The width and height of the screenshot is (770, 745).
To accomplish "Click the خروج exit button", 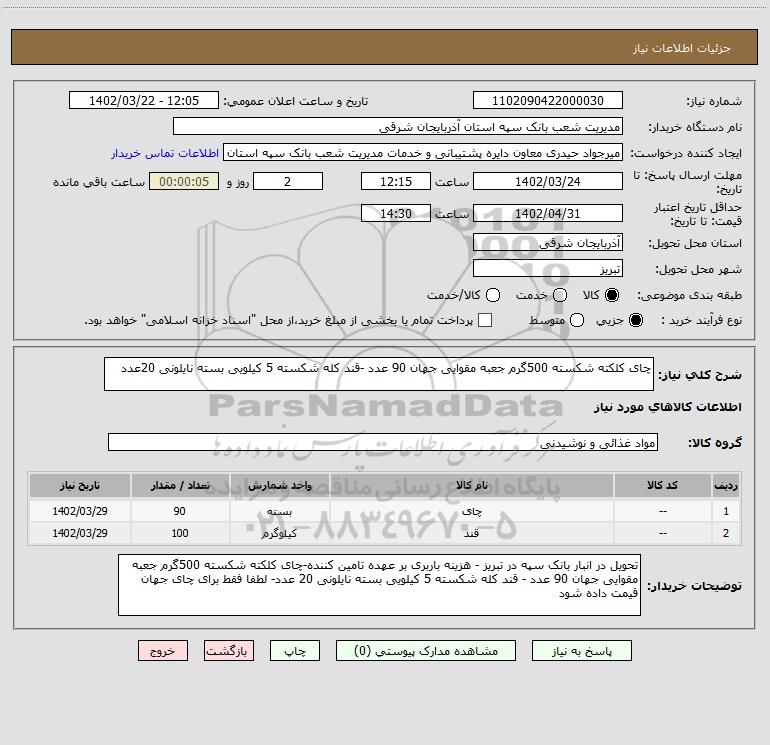I will click(163, 651).
